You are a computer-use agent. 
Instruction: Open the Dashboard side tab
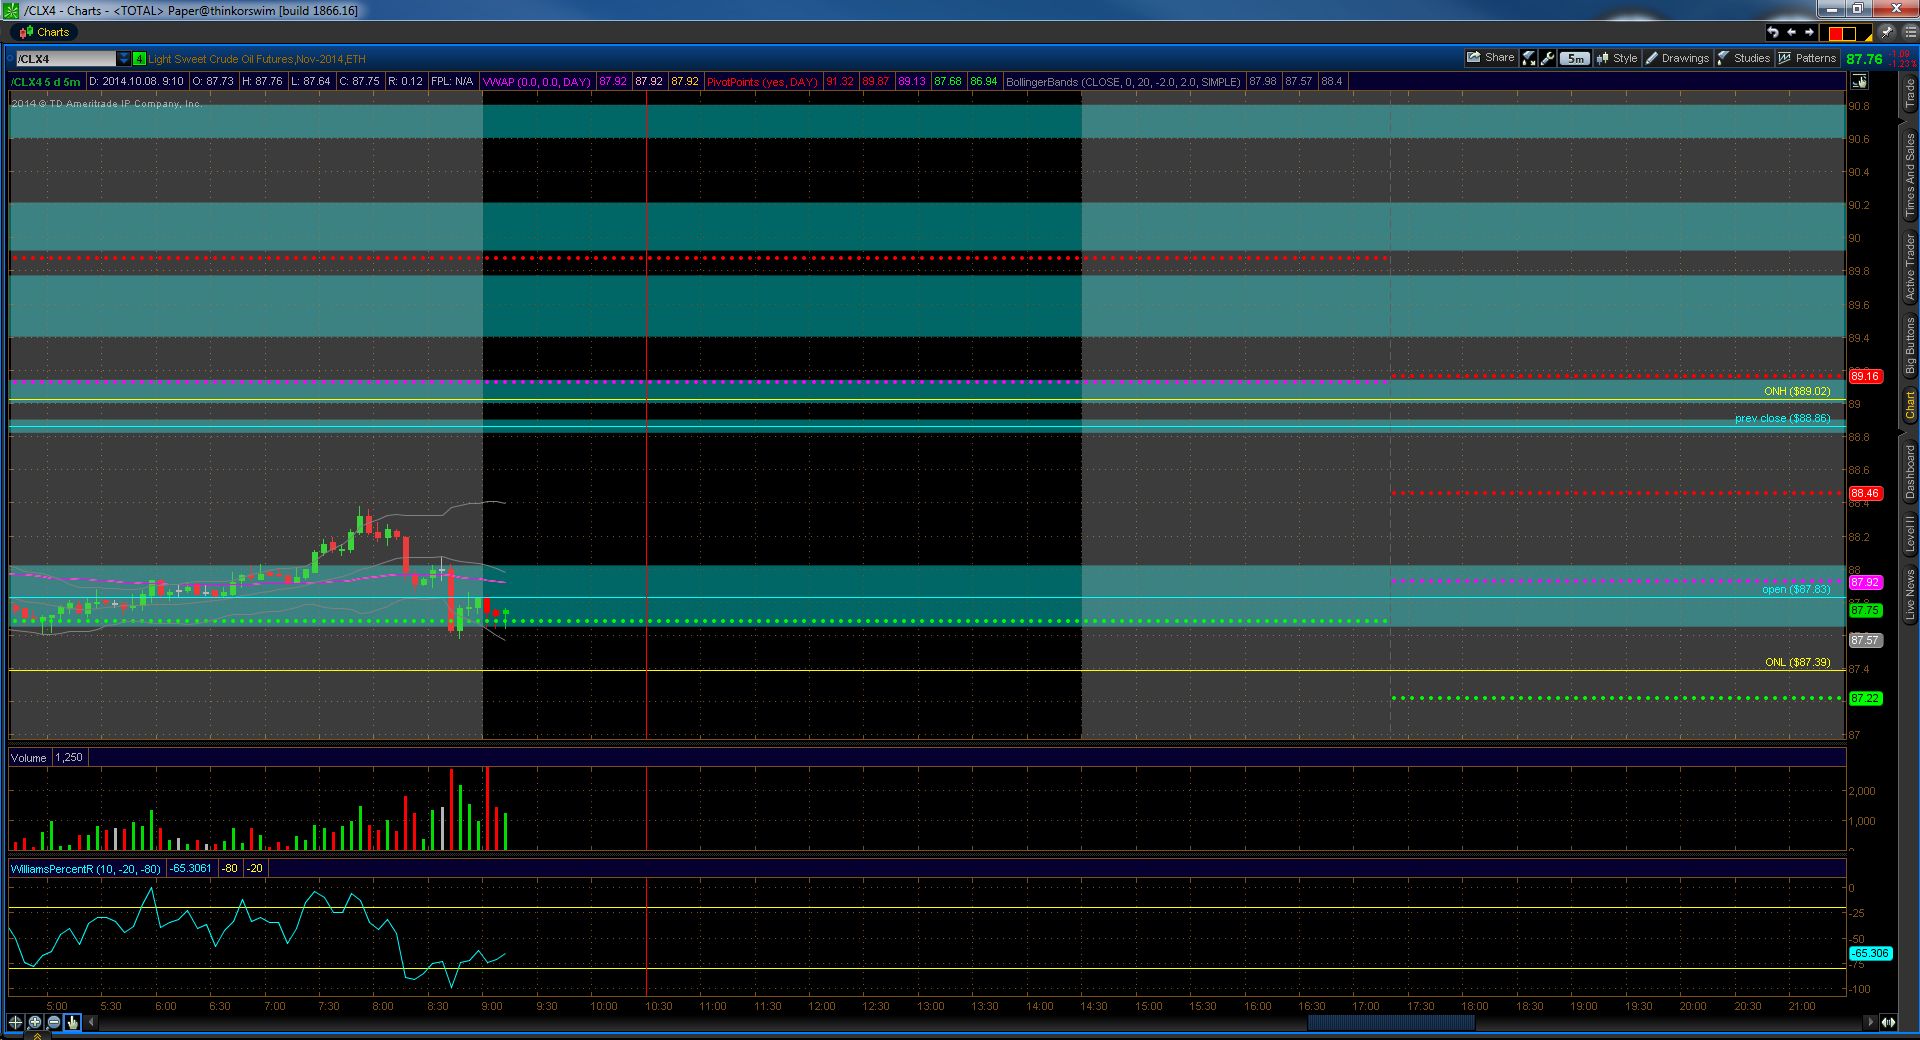tap(1909, 471)
